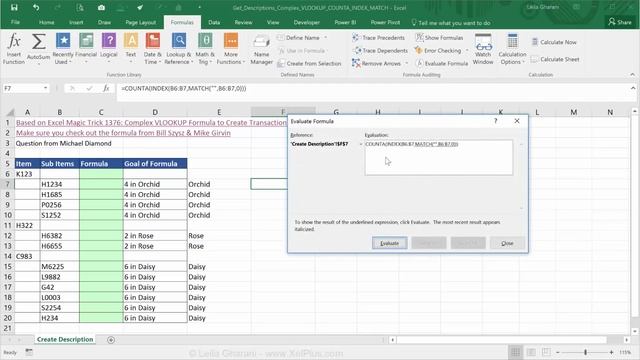Open Logical functions list

pos(109,49)
